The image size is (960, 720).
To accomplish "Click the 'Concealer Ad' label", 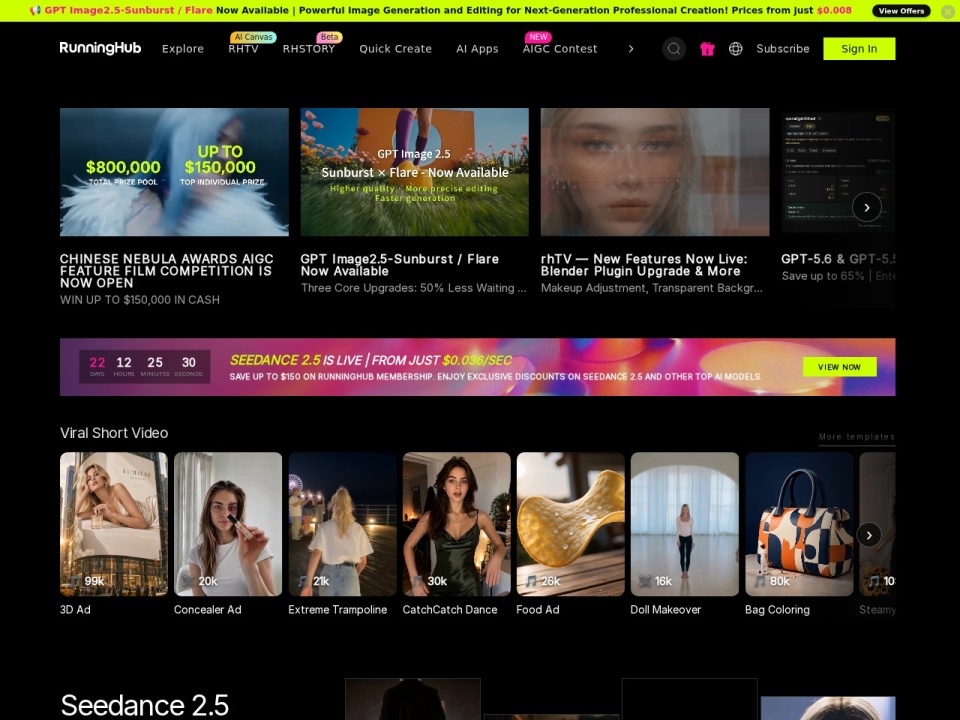I will click(x=208, y=610).
